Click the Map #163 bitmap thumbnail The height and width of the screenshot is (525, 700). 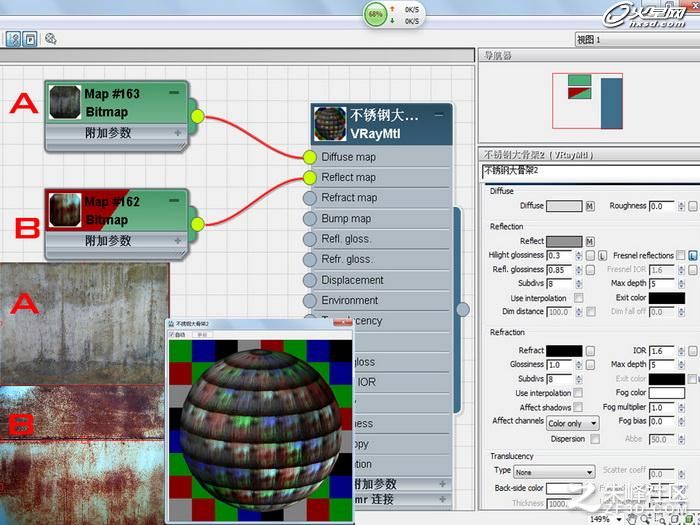pyautogui.click(x=65, y=102)
